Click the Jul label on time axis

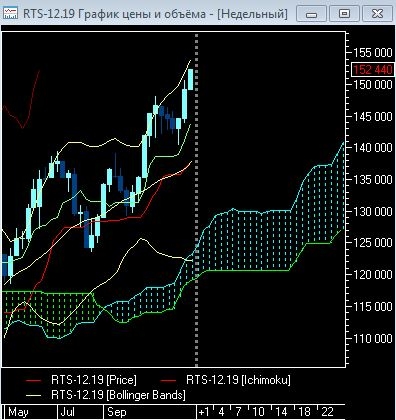(67, 412)
